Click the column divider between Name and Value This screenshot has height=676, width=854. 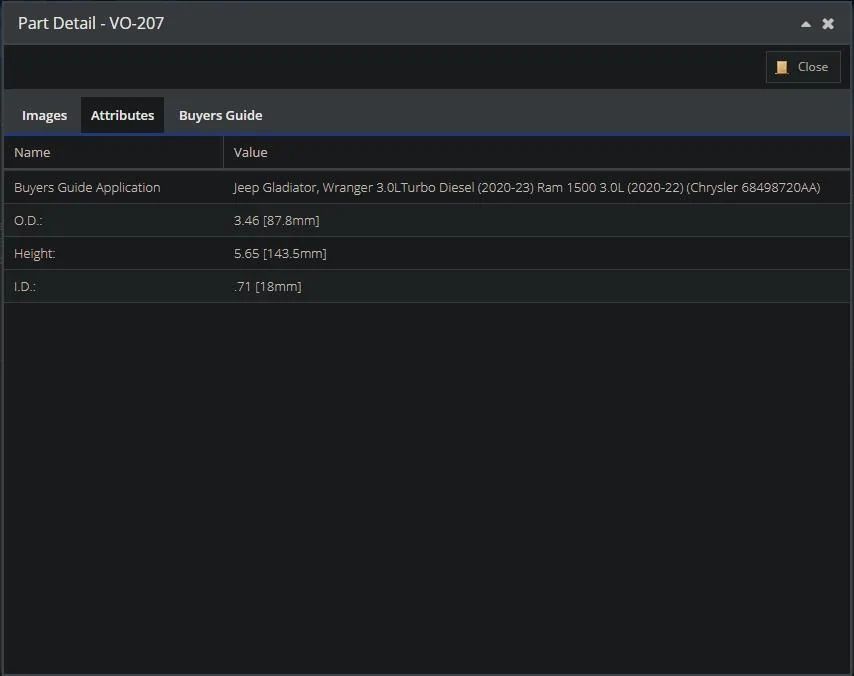[x=223, y=152]
